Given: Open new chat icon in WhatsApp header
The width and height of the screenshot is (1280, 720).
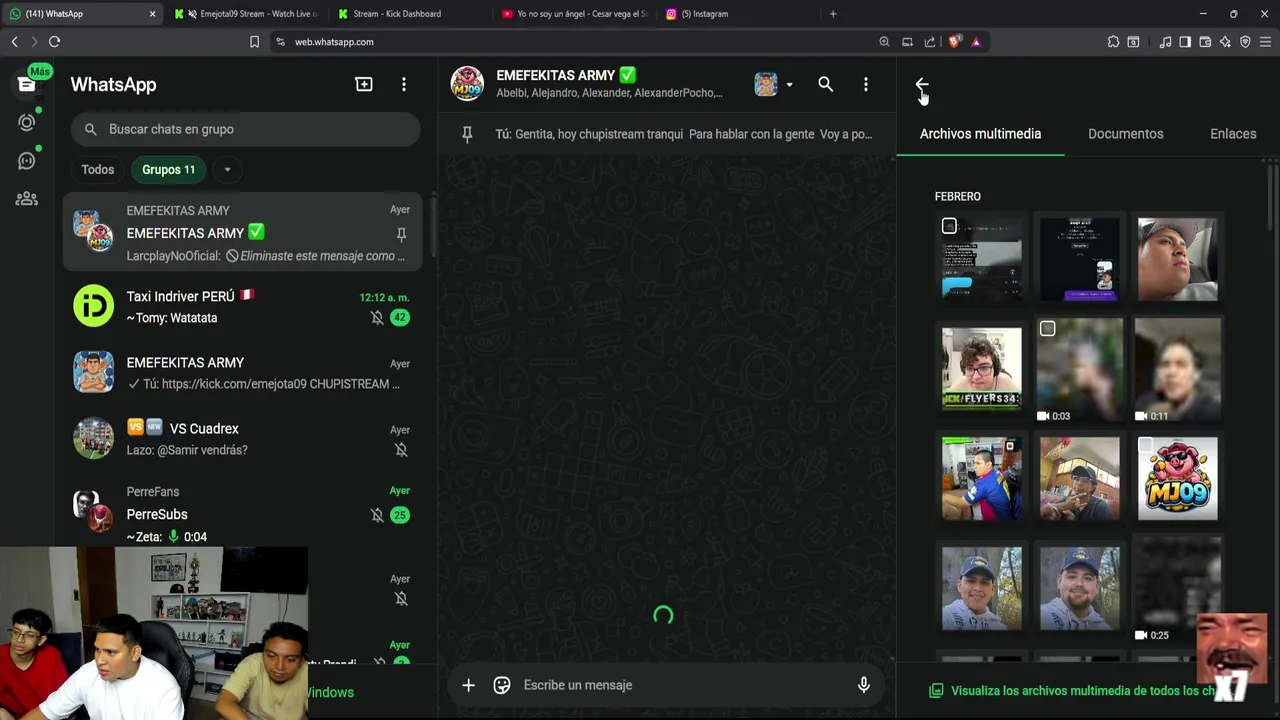Looking at the screenshot, I should click(x=364, y=85).
